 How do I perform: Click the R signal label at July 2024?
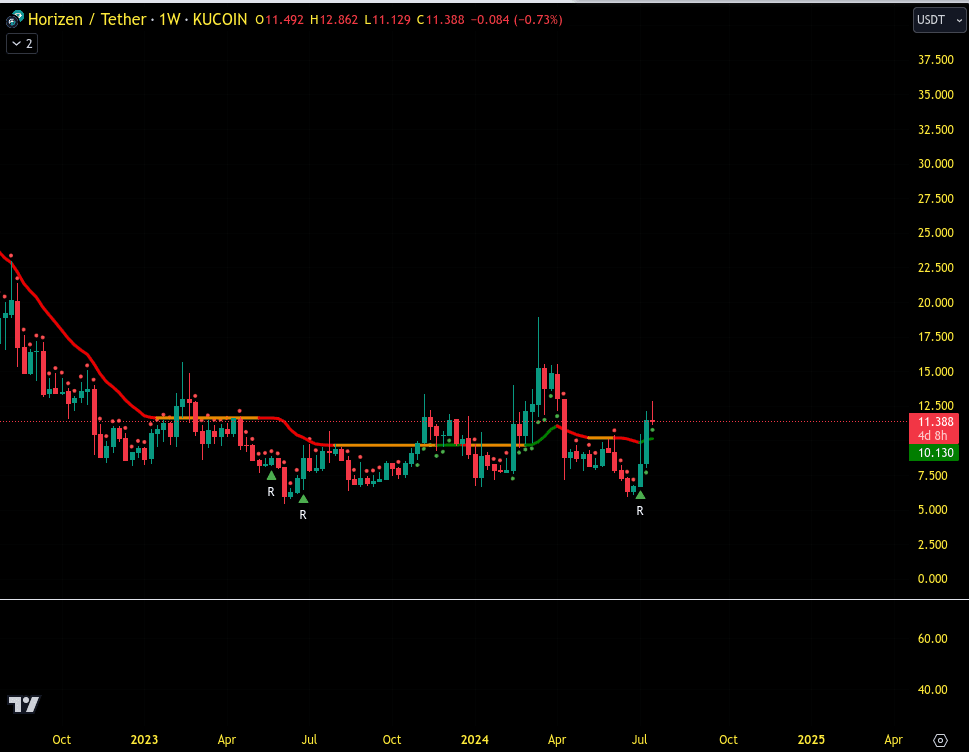(x=640, y=511)
